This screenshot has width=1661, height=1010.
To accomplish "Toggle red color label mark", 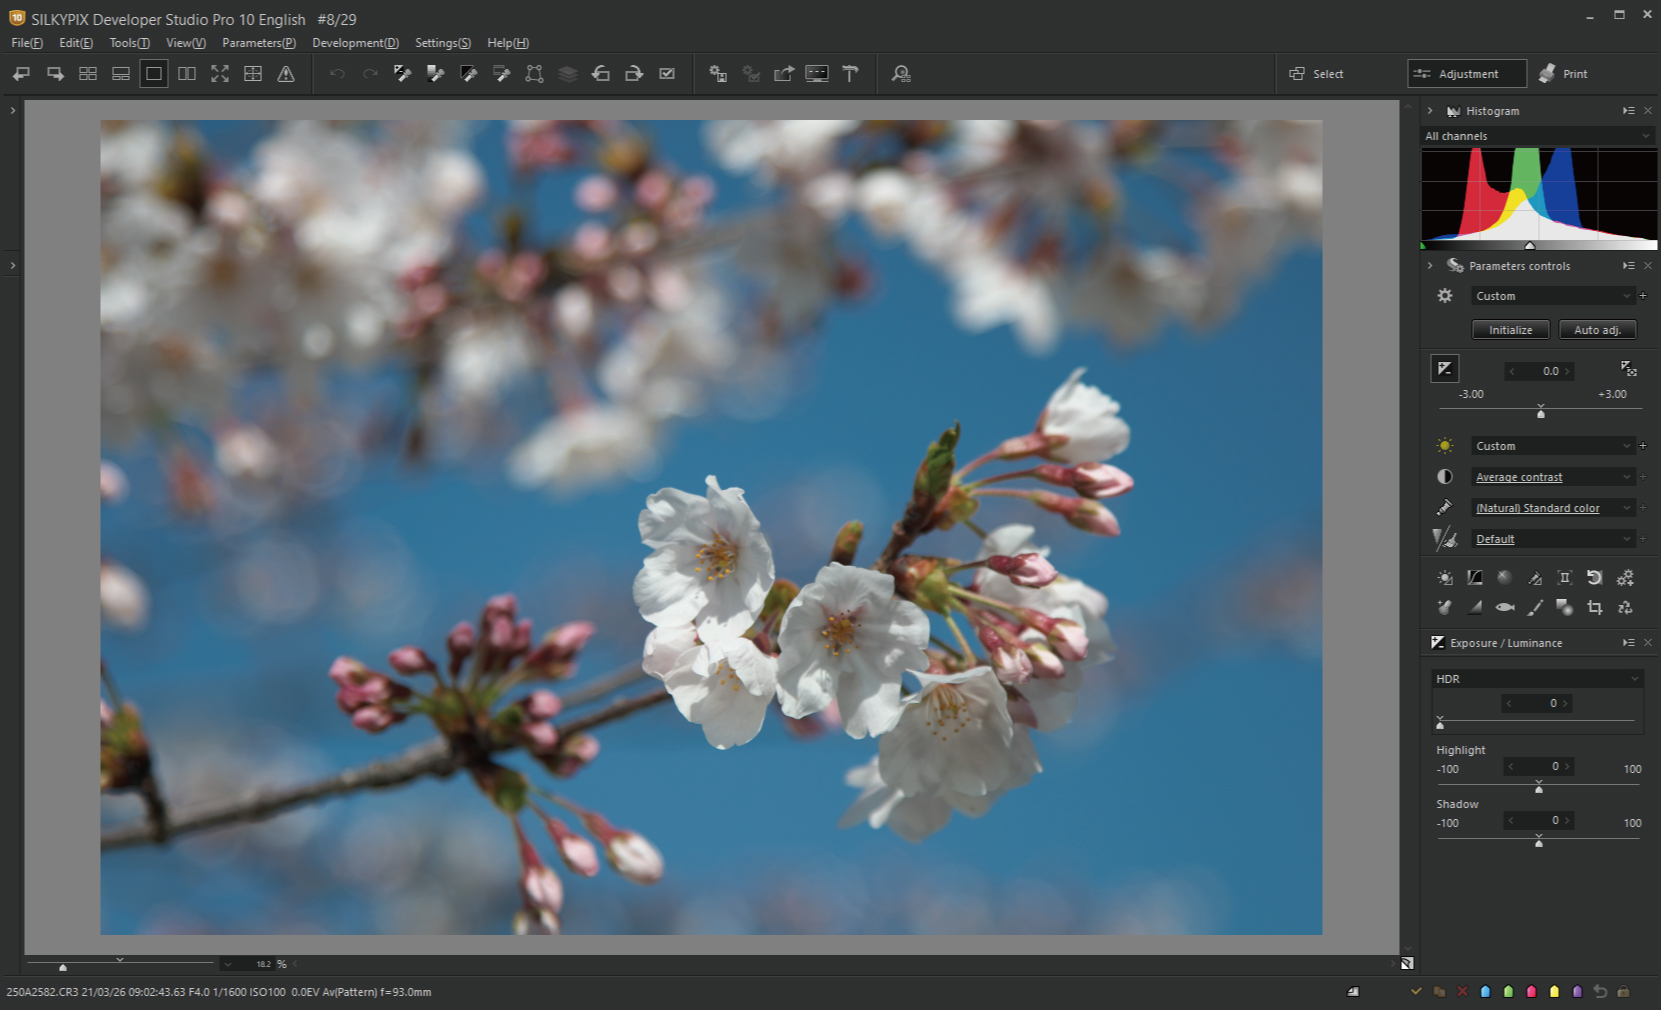I will coord(1532,992).
